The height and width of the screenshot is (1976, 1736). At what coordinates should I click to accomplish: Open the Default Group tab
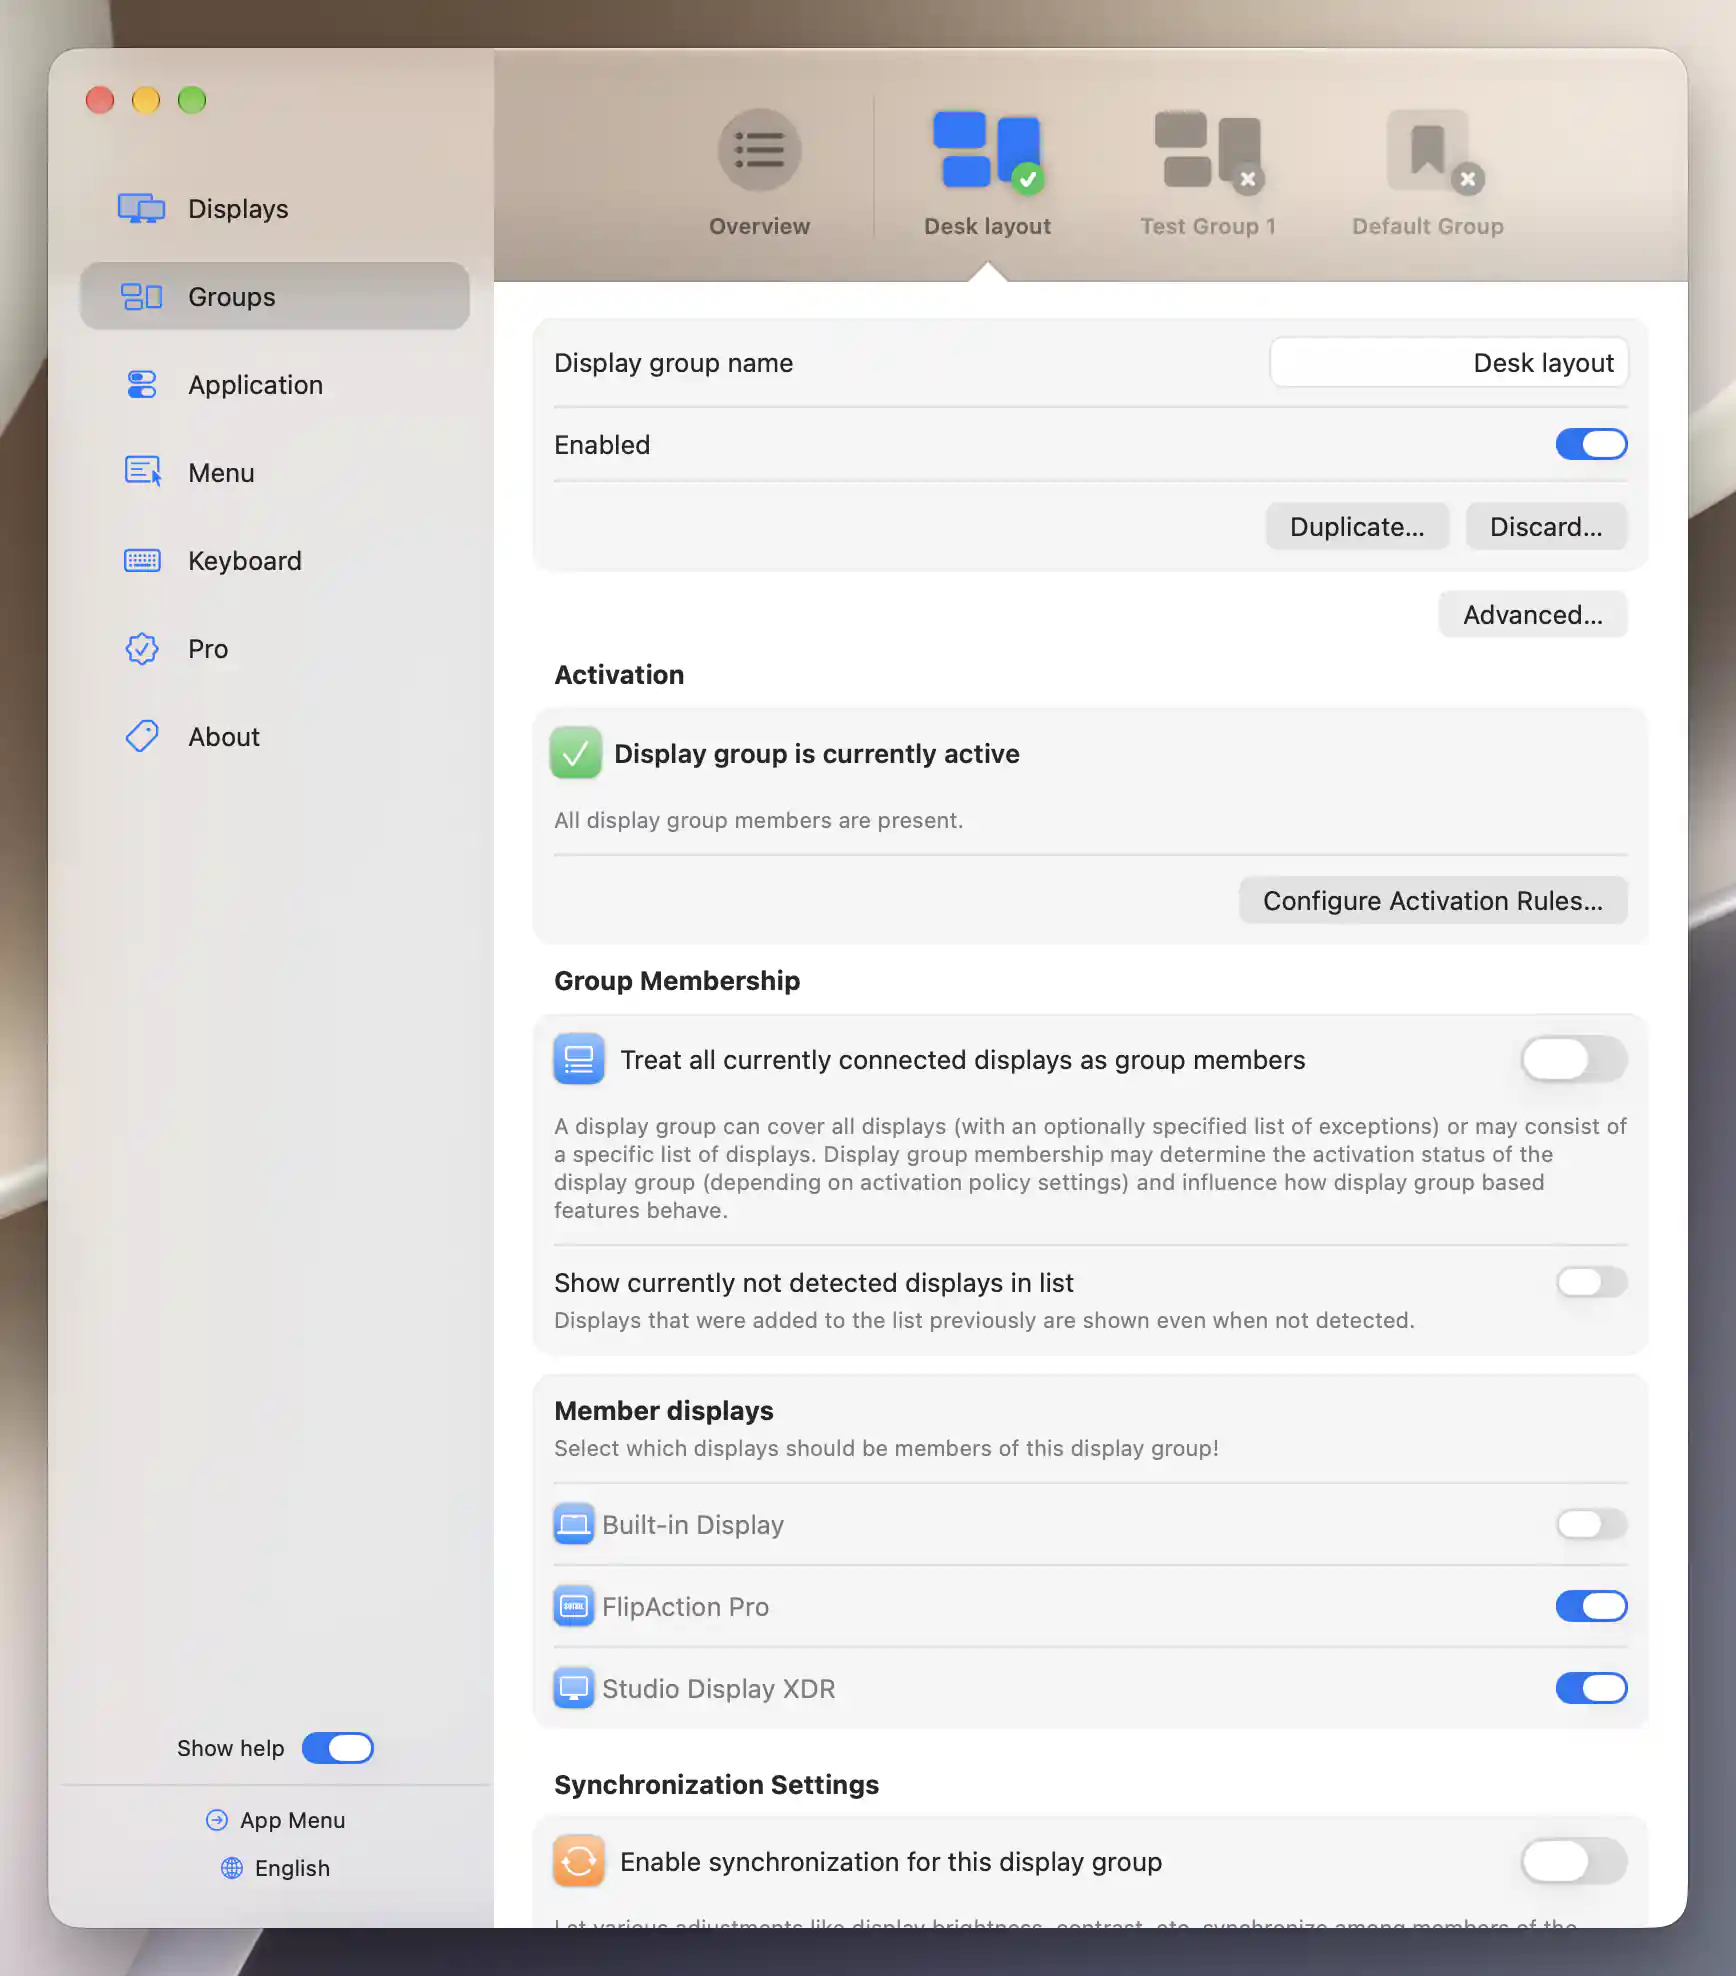1427,174
